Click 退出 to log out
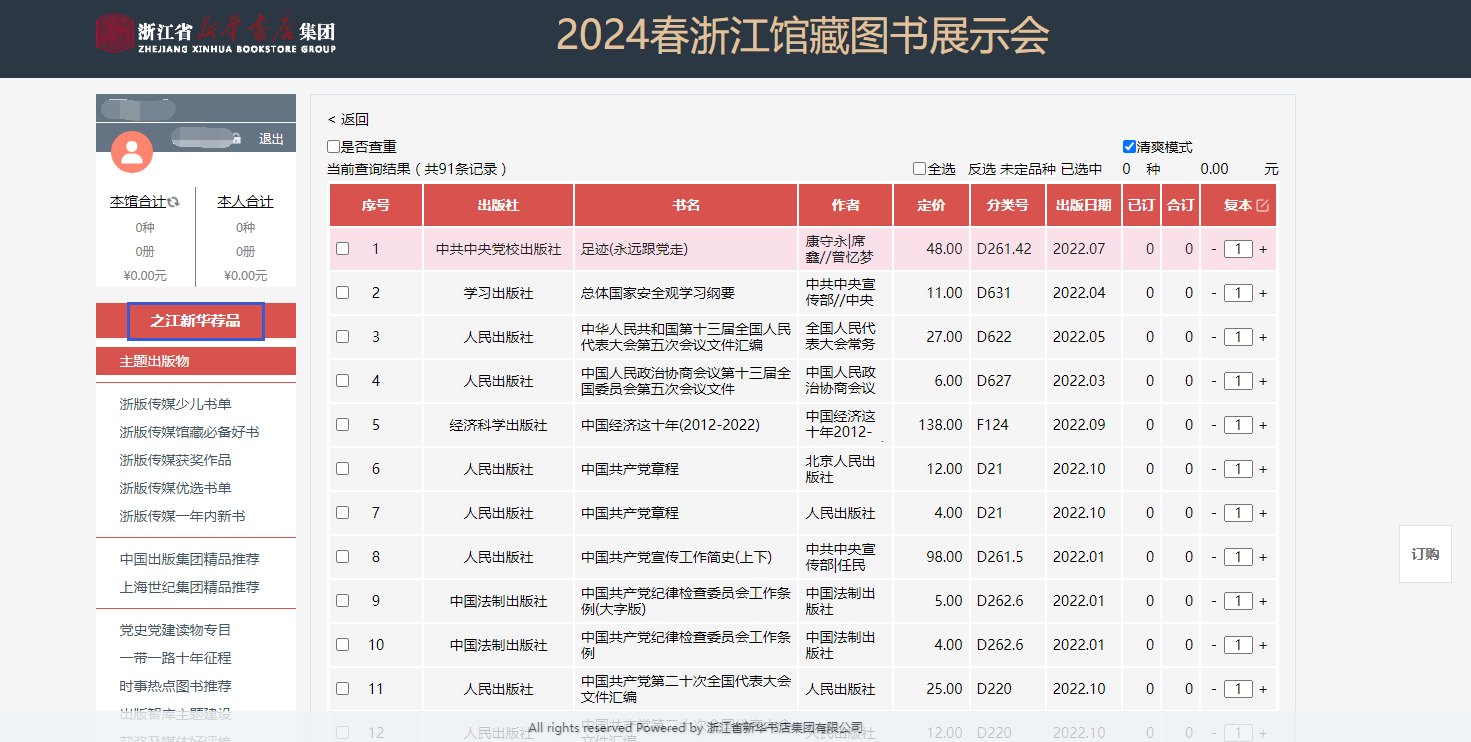Screen dimensions: 1471x742 (271, 139)
